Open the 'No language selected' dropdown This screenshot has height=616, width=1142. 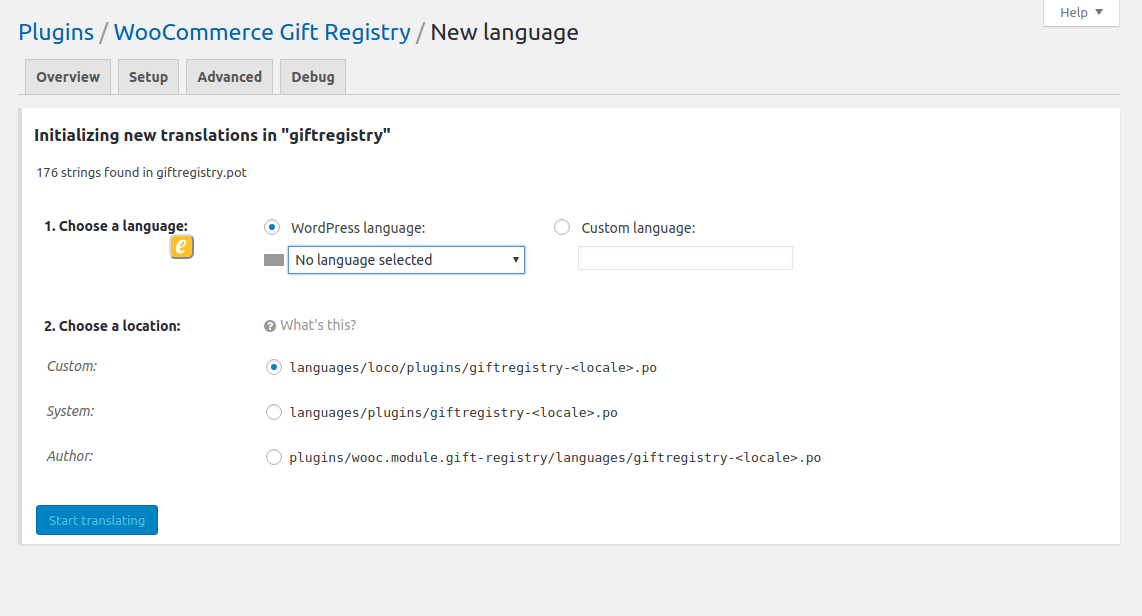pos(406,260)
